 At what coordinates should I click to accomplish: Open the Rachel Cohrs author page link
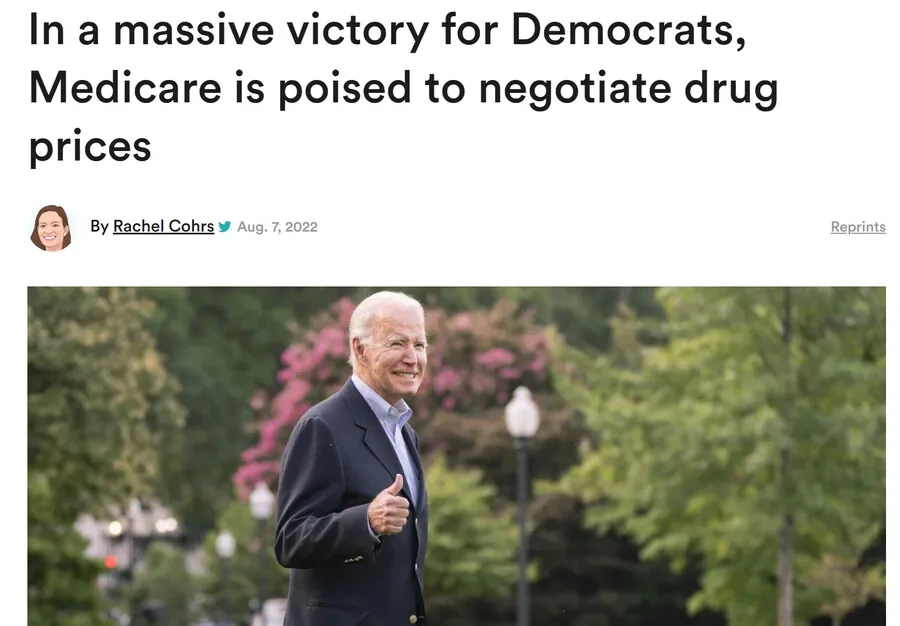point(164,226)
